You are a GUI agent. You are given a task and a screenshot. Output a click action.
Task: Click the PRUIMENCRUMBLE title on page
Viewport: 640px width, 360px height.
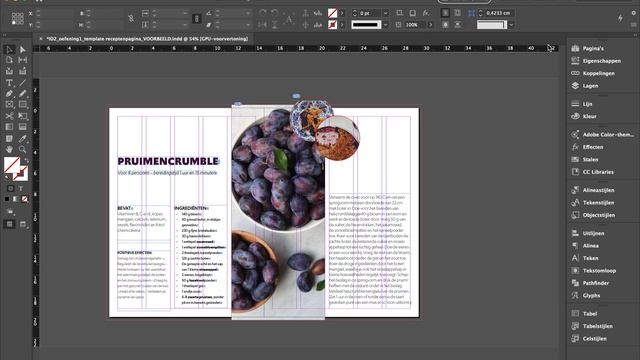[168, 161]
